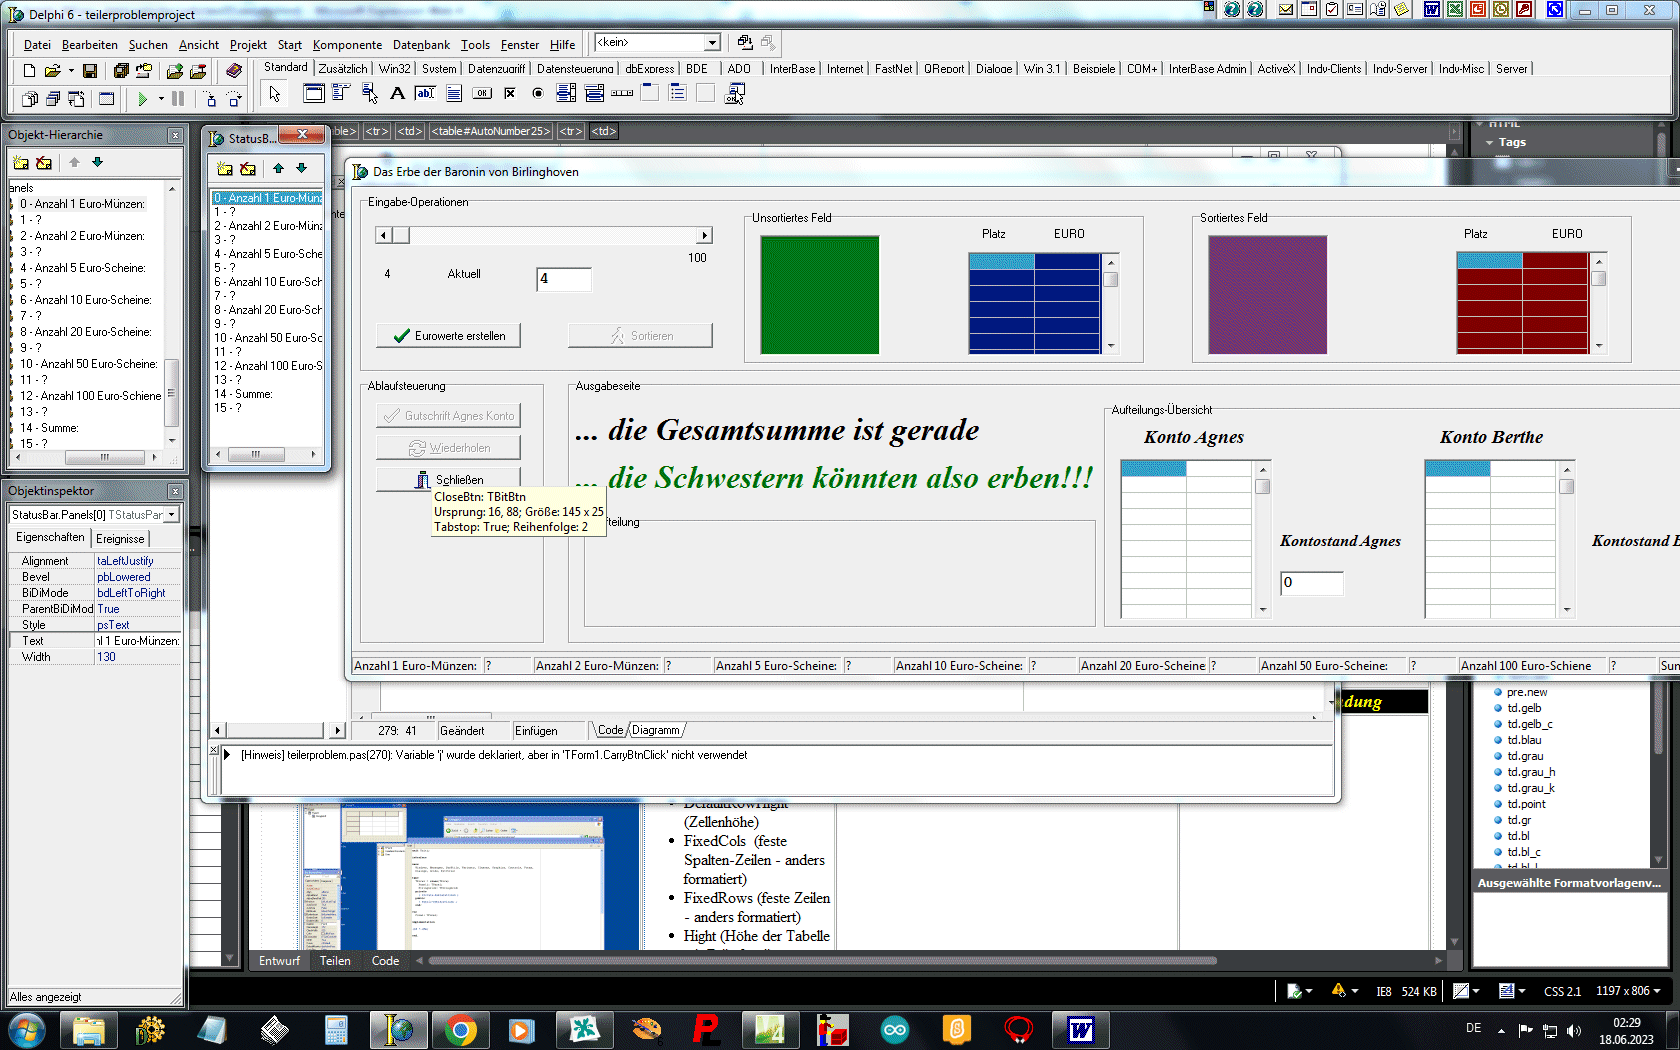
Task: Click move-down arrow in StatusBar editor
Action: tap(301, 168)
